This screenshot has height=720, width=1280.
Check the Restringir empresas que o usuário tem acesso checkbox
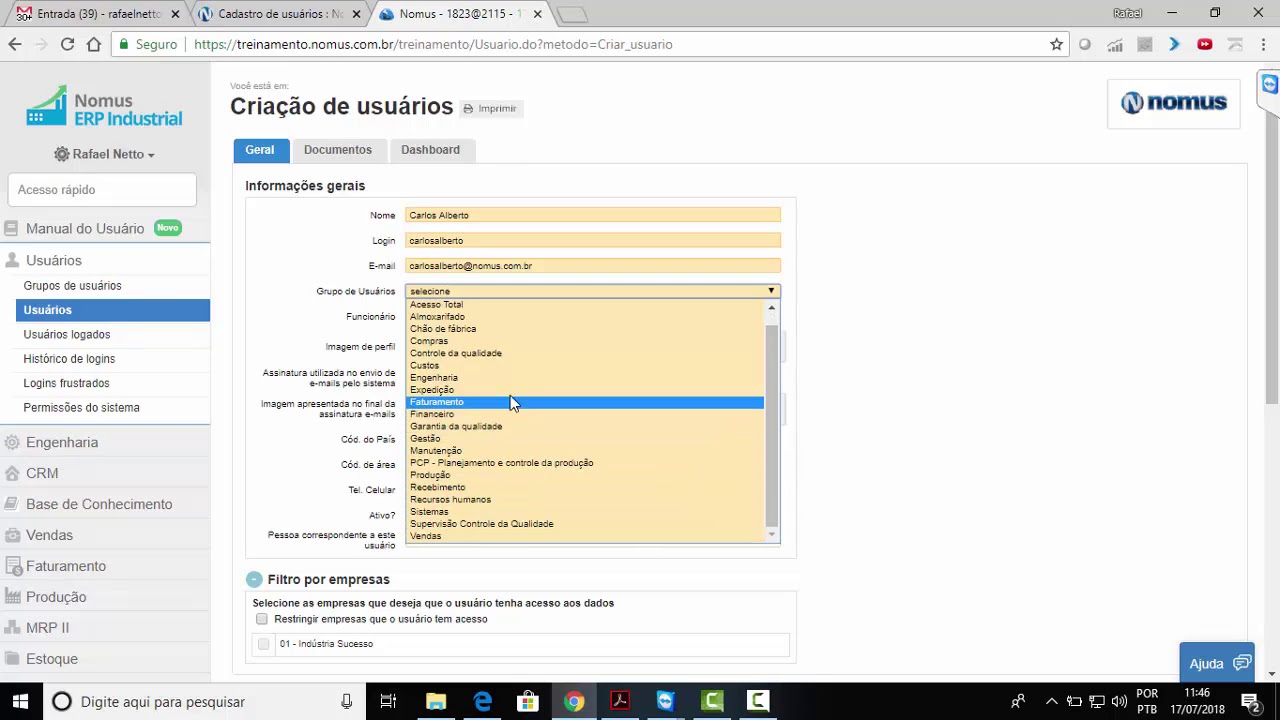261,619
